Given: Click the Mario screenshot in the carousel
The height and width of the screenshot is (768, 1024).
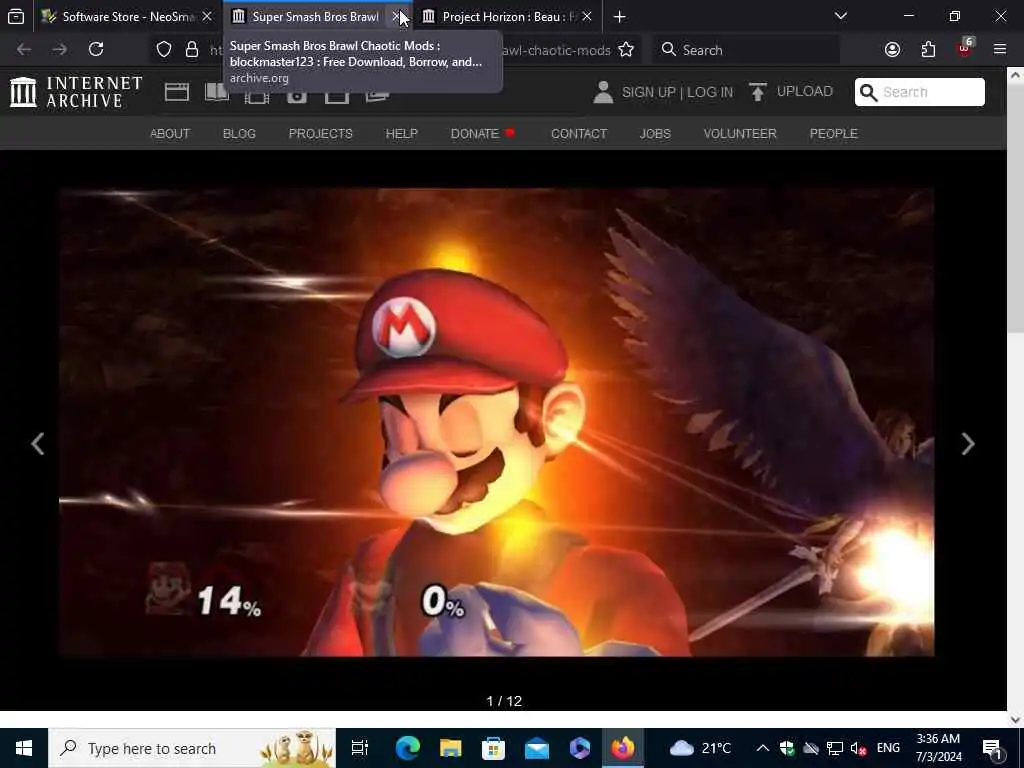Looking at the screenshot, I should (496, 423).
